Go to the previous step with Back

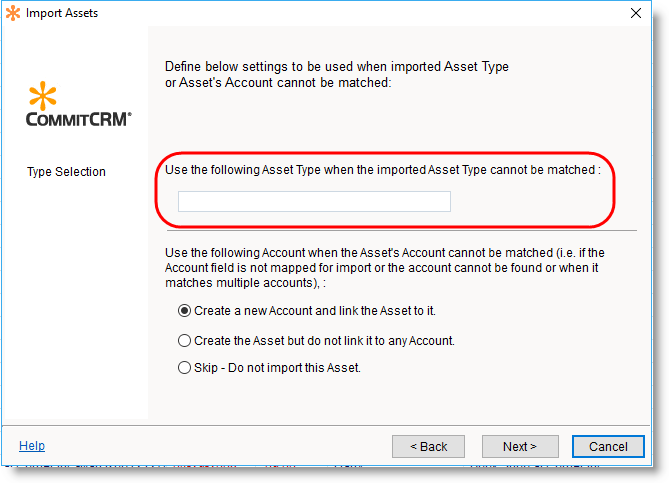point(428,446)
